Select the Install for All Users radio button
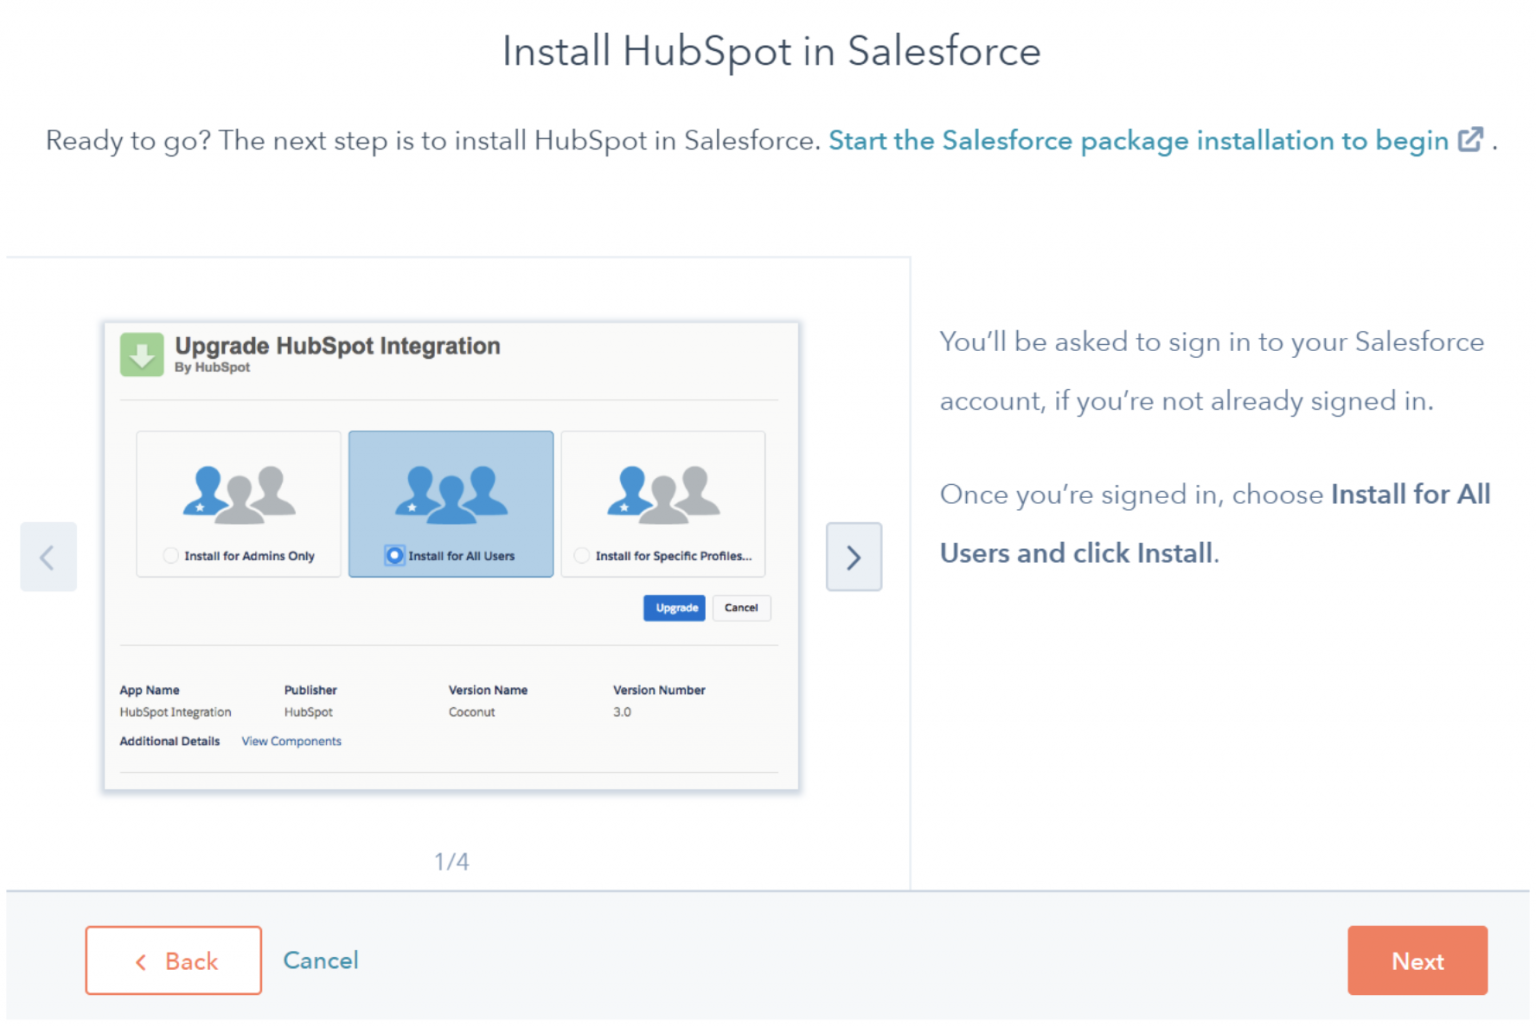Viewport: 1536px width, 1027px height. (395, 555)
